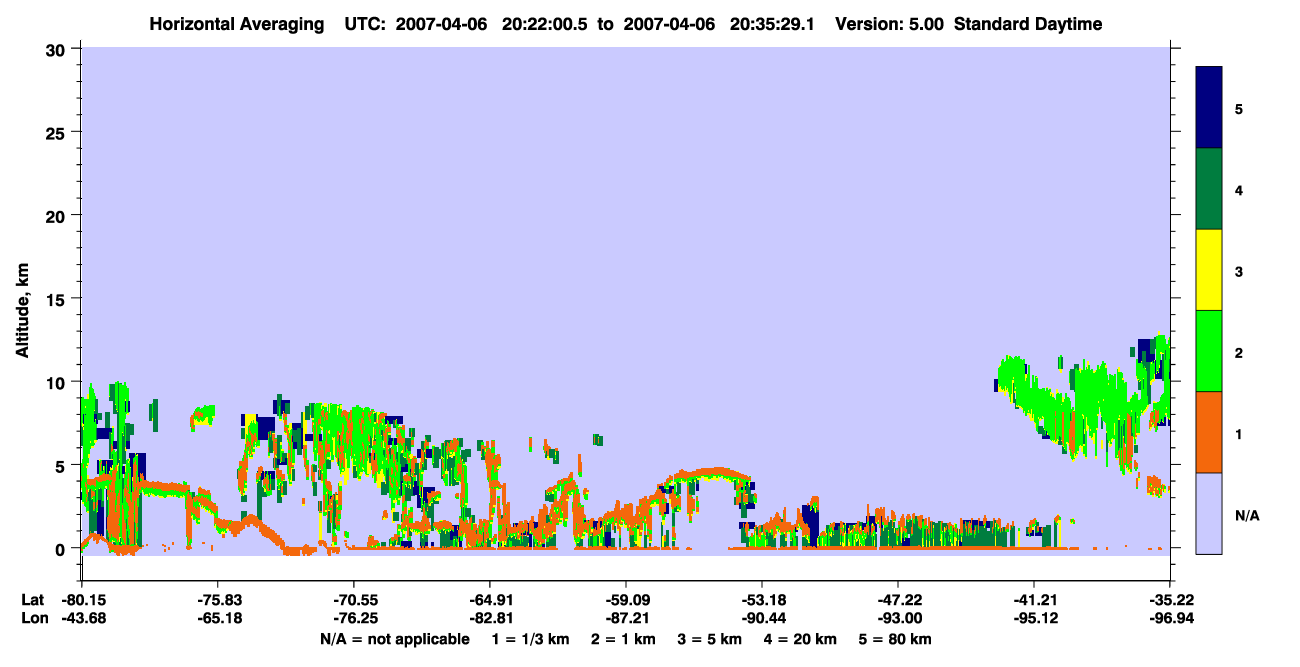The width and height of the screenshot is (1300, 667).
Task: Click the '4 = 20 km' legend entry
Action: coord(801,639)
